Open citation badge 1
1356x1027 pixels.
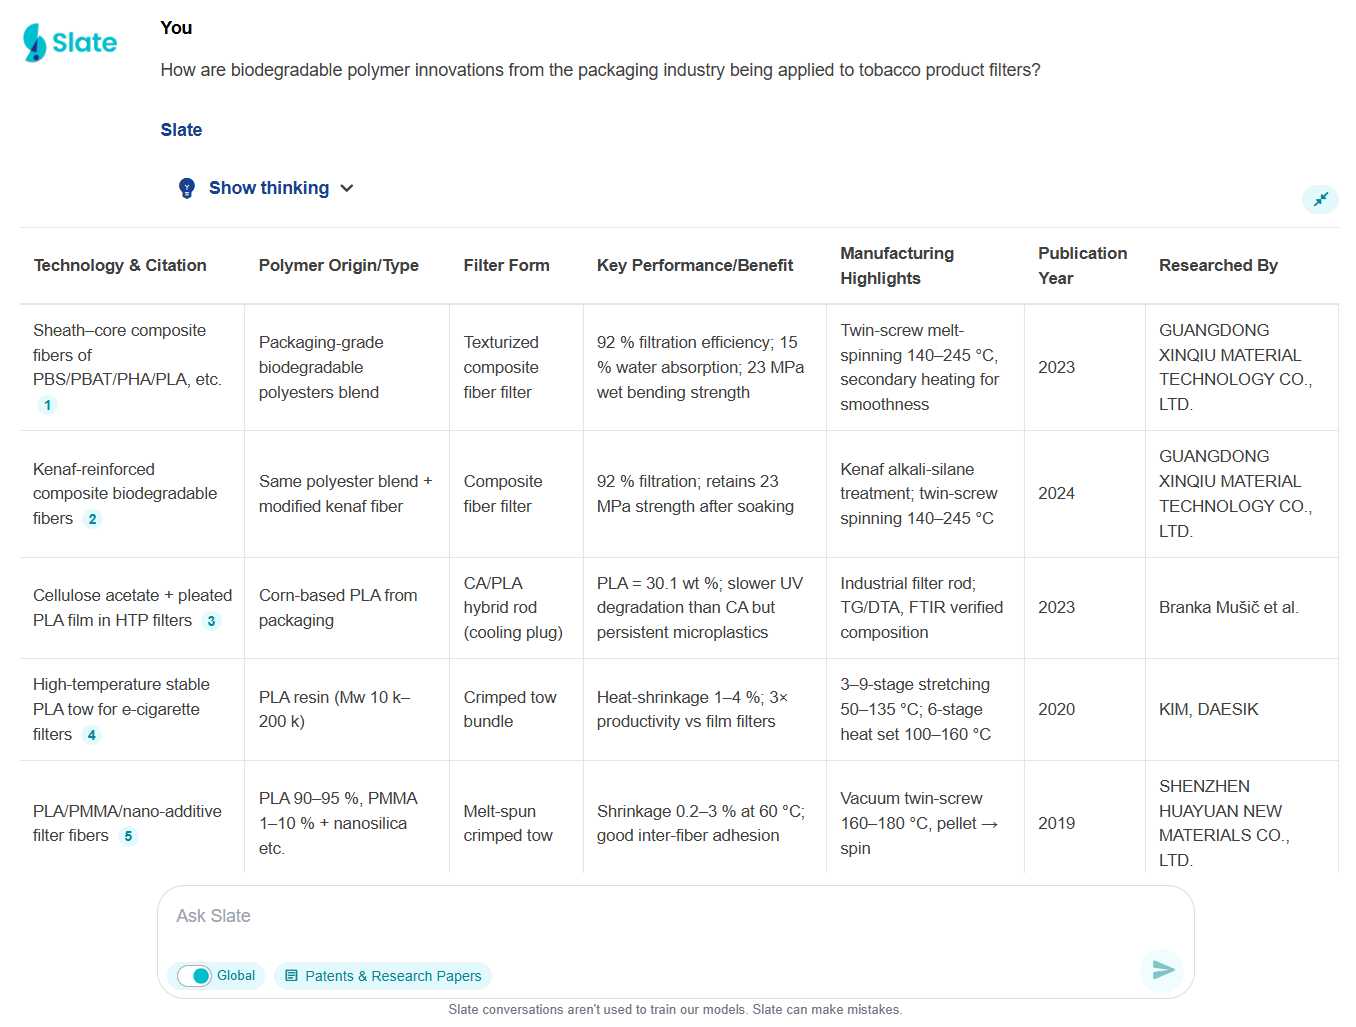[47, 405]
